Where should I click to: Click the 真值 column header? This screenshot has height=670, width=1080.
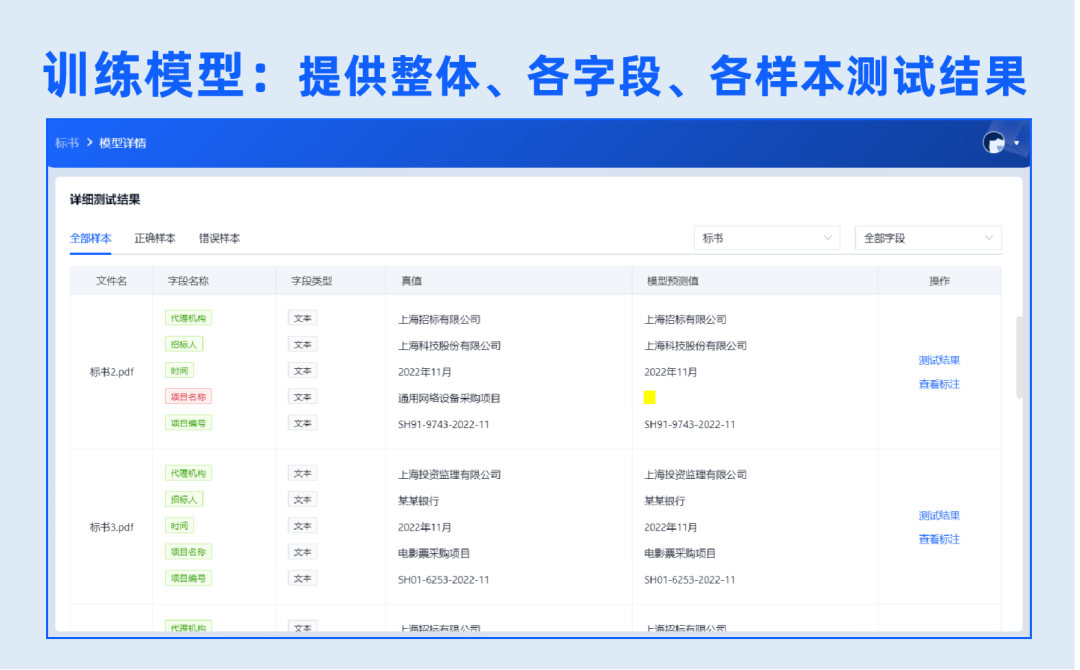[x=414, y=282]
